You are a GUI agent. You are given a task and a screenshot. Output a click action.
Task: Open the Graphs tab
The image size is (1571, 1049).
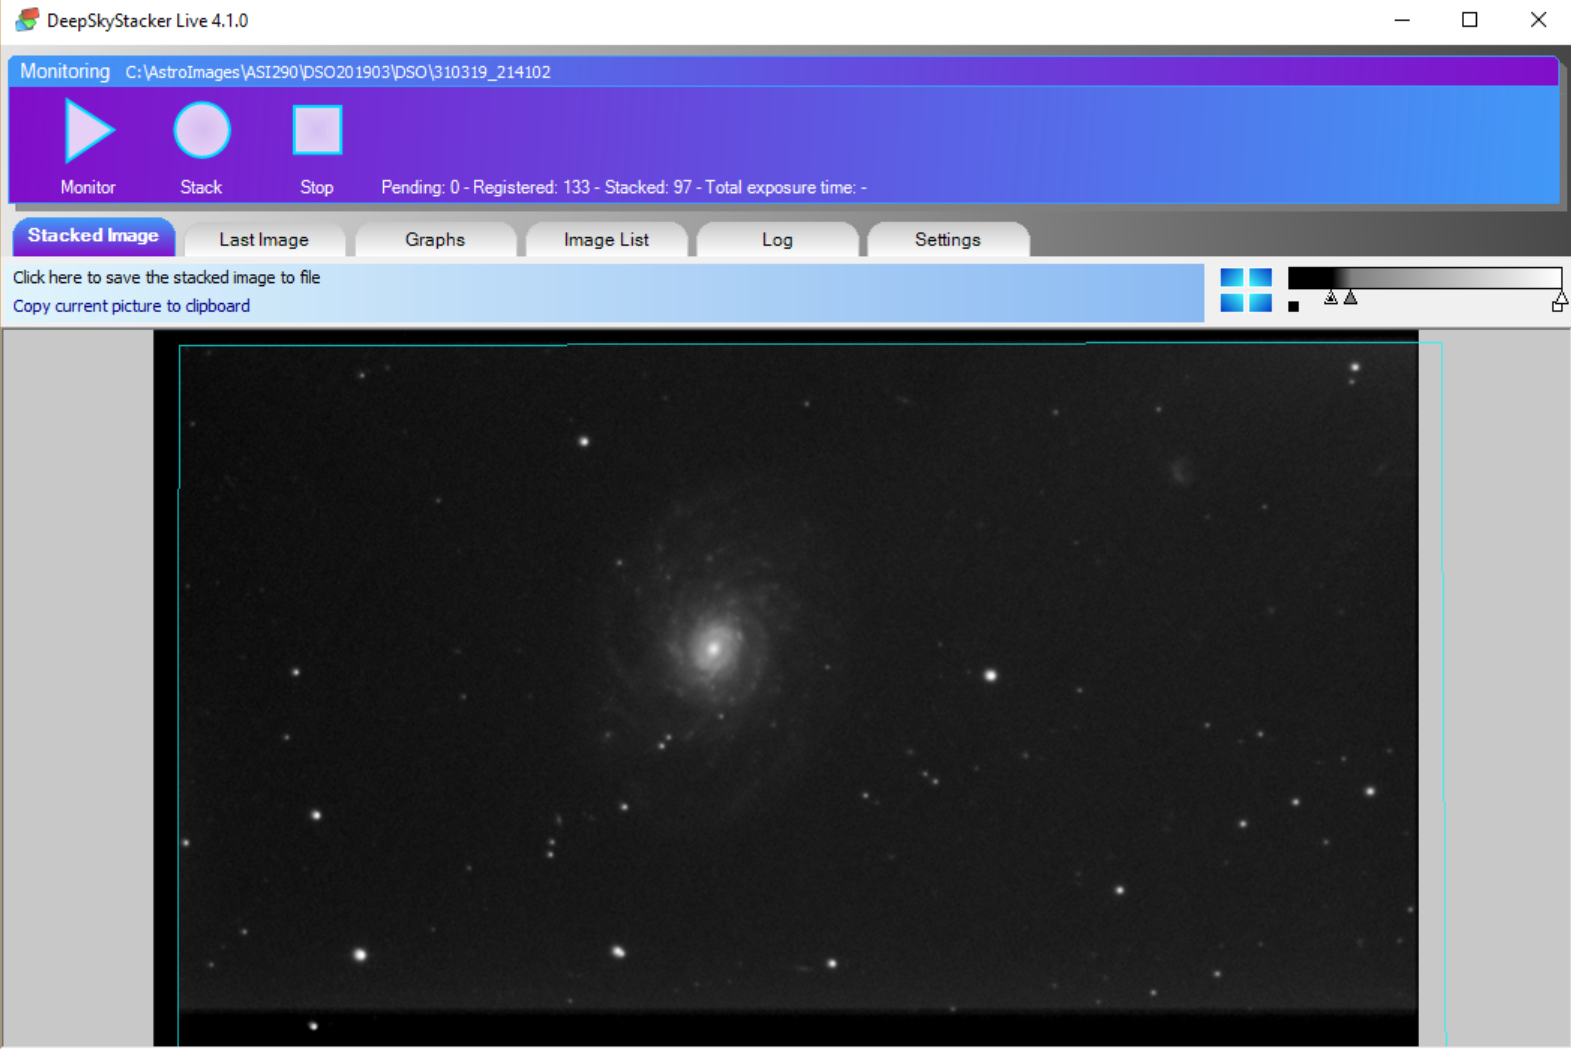pyautogui.click(x=435, y=240)
